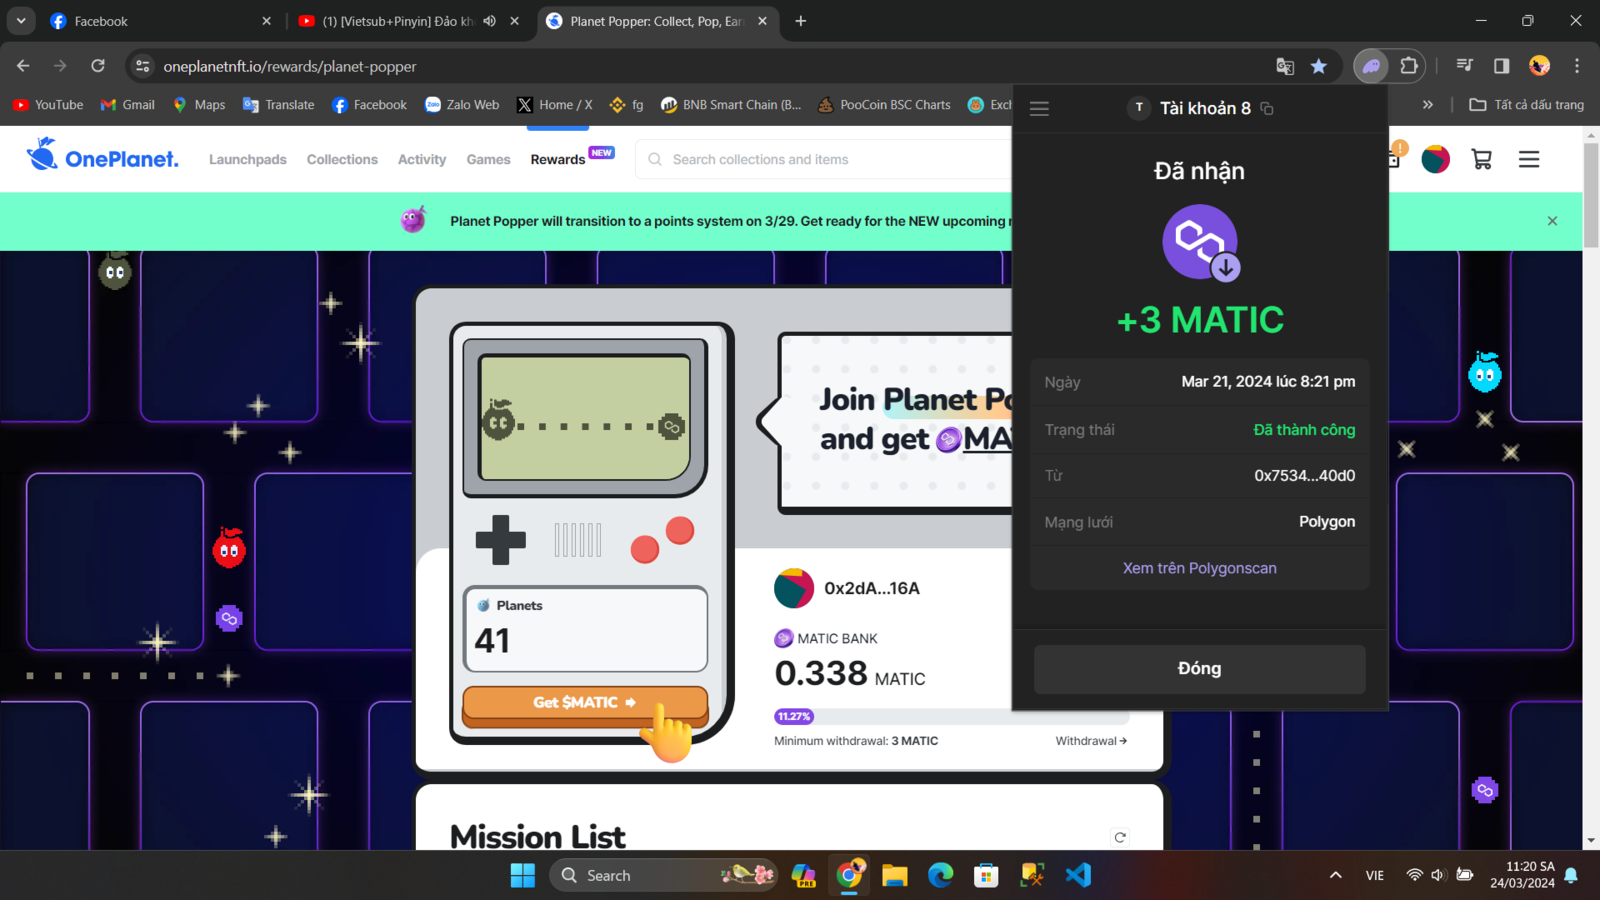Screen dimensions: 1600x900
Task: Click the Windows taskbar Search box
Action: click(x=664, y=875)
